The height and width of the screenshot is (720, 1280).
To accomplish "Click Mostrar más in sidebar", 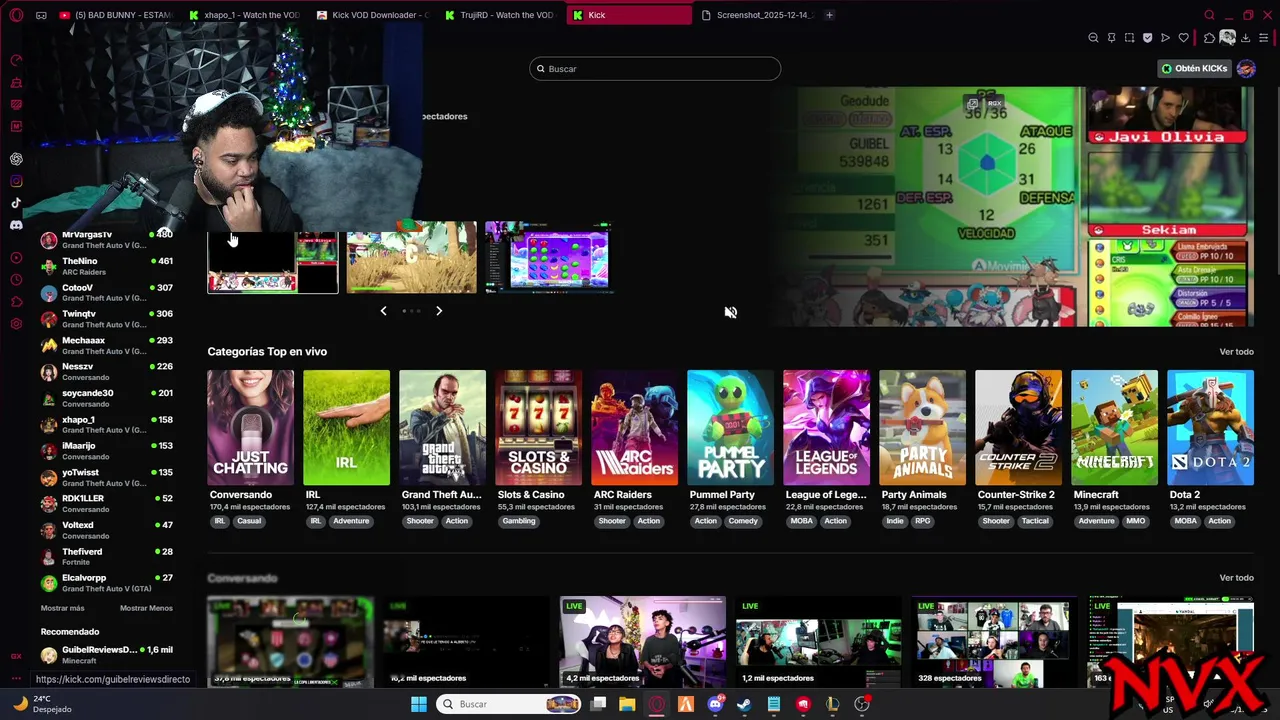I will click(62, 608).
